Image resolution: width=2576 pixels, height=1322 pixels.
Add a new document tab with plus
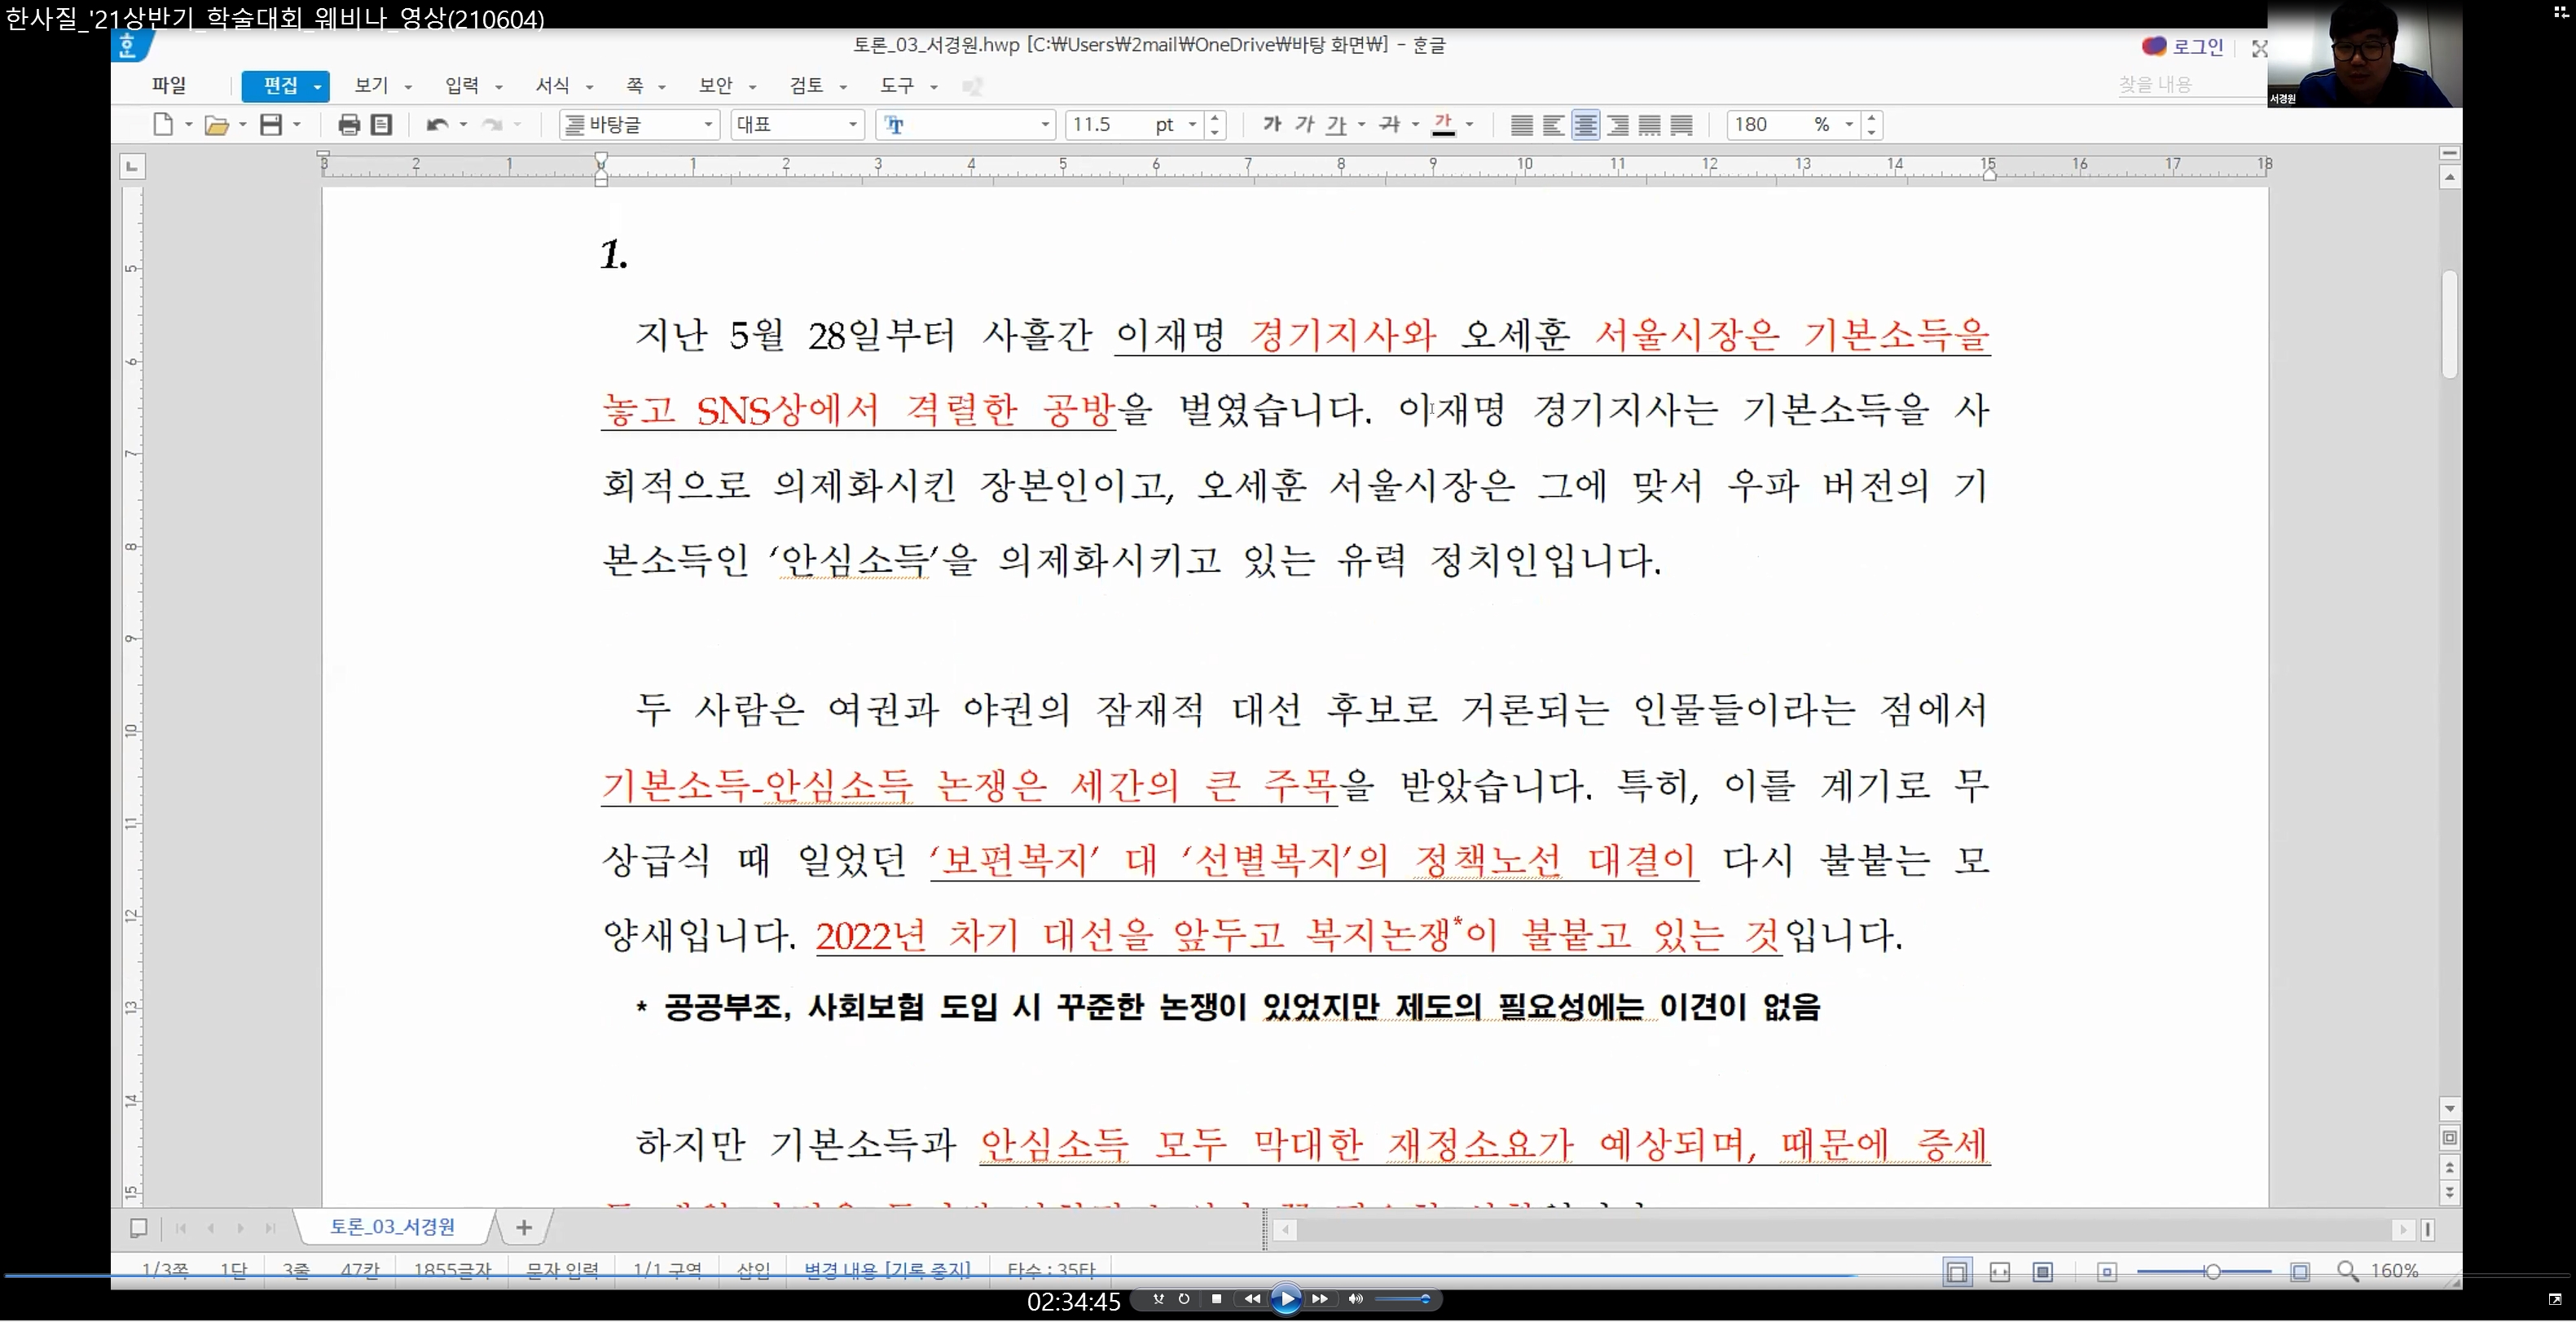point(523,1227)
